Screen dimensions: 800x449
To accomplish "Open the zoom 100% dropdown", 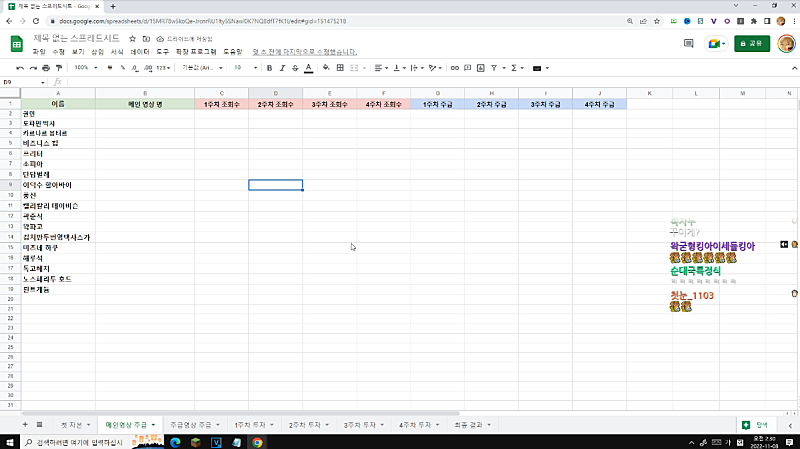I will (x=85, y=68).
